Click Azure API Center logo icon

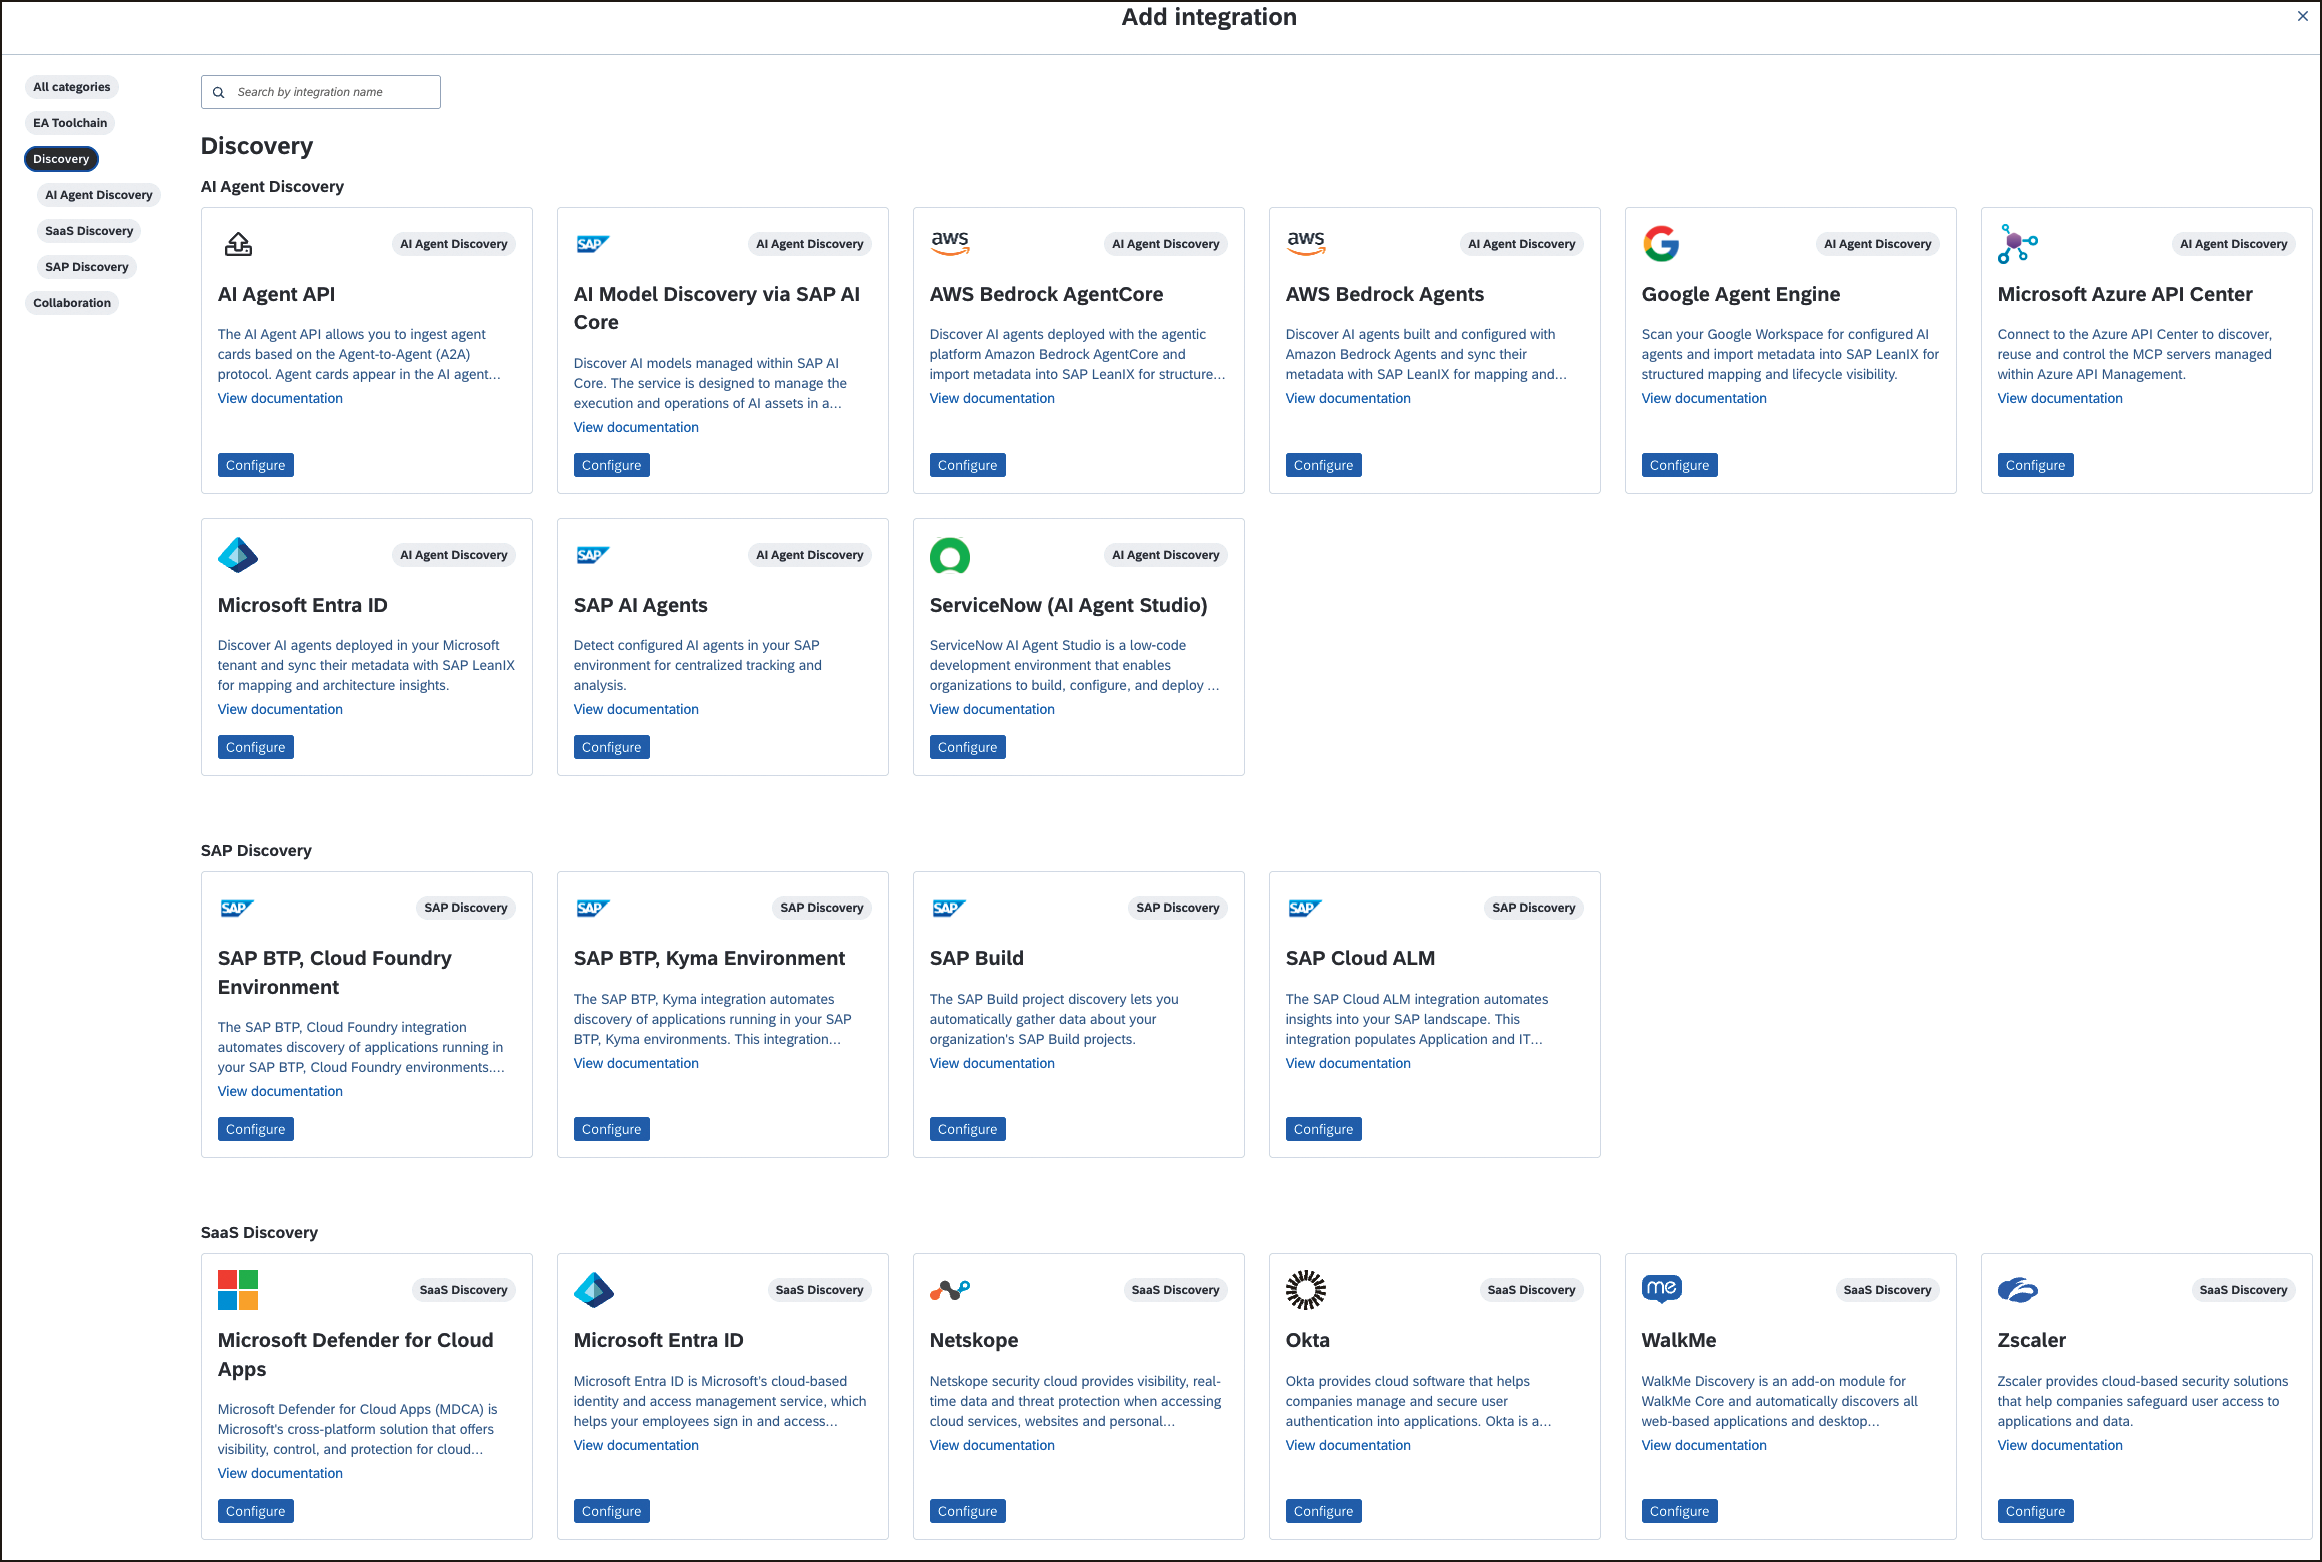(2017, 244)
